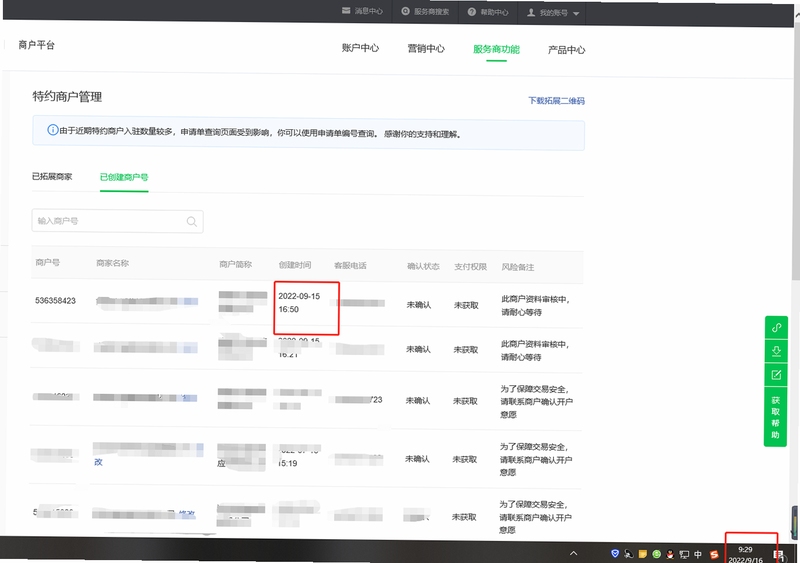The width and height of the screenshot is (800, 563).
Task: Click the 下载拓展二维码 link
Action: (556, 101)
